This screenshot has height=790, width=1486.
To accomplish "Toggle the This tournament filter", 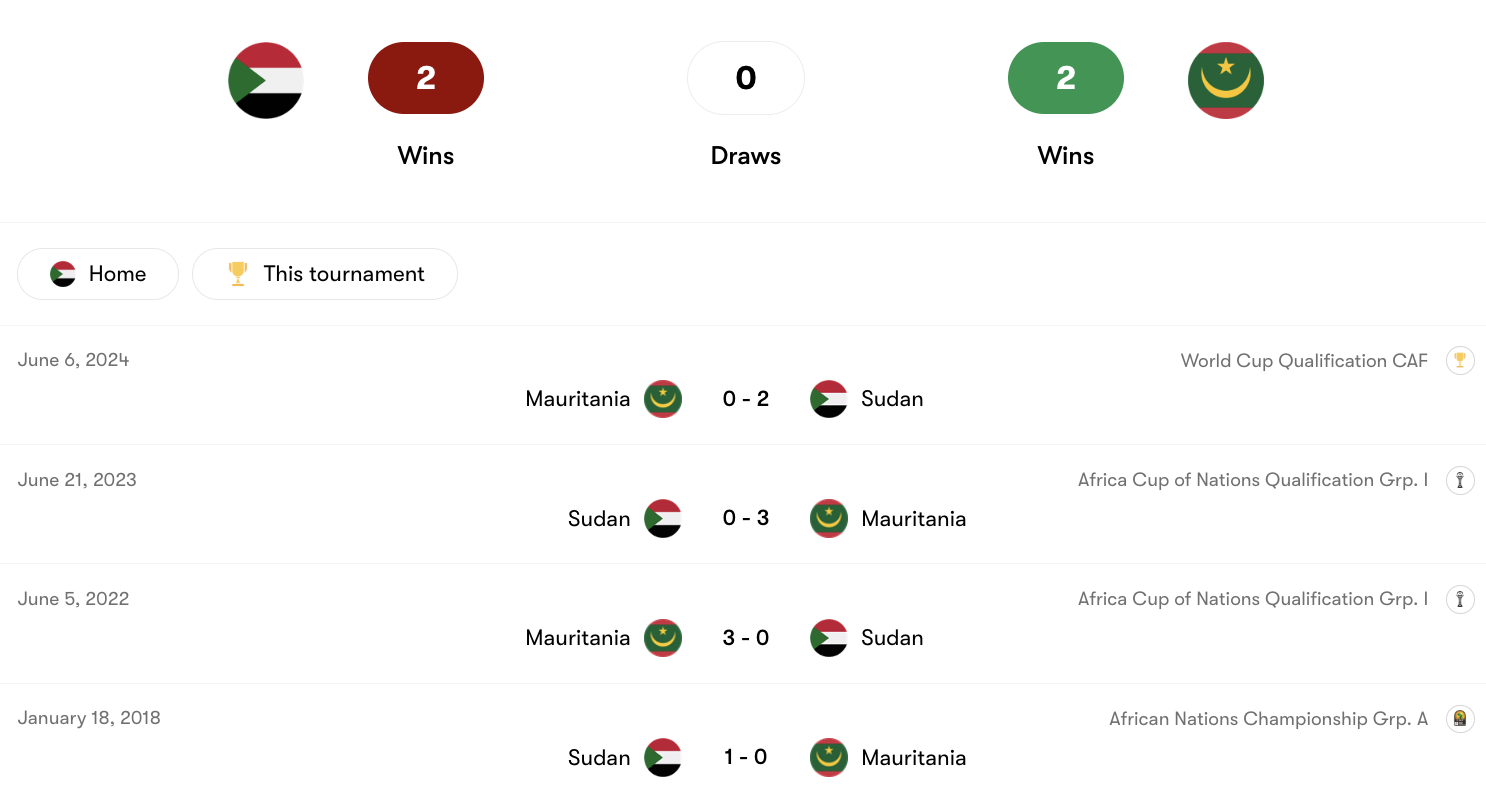I will point(325,274).
